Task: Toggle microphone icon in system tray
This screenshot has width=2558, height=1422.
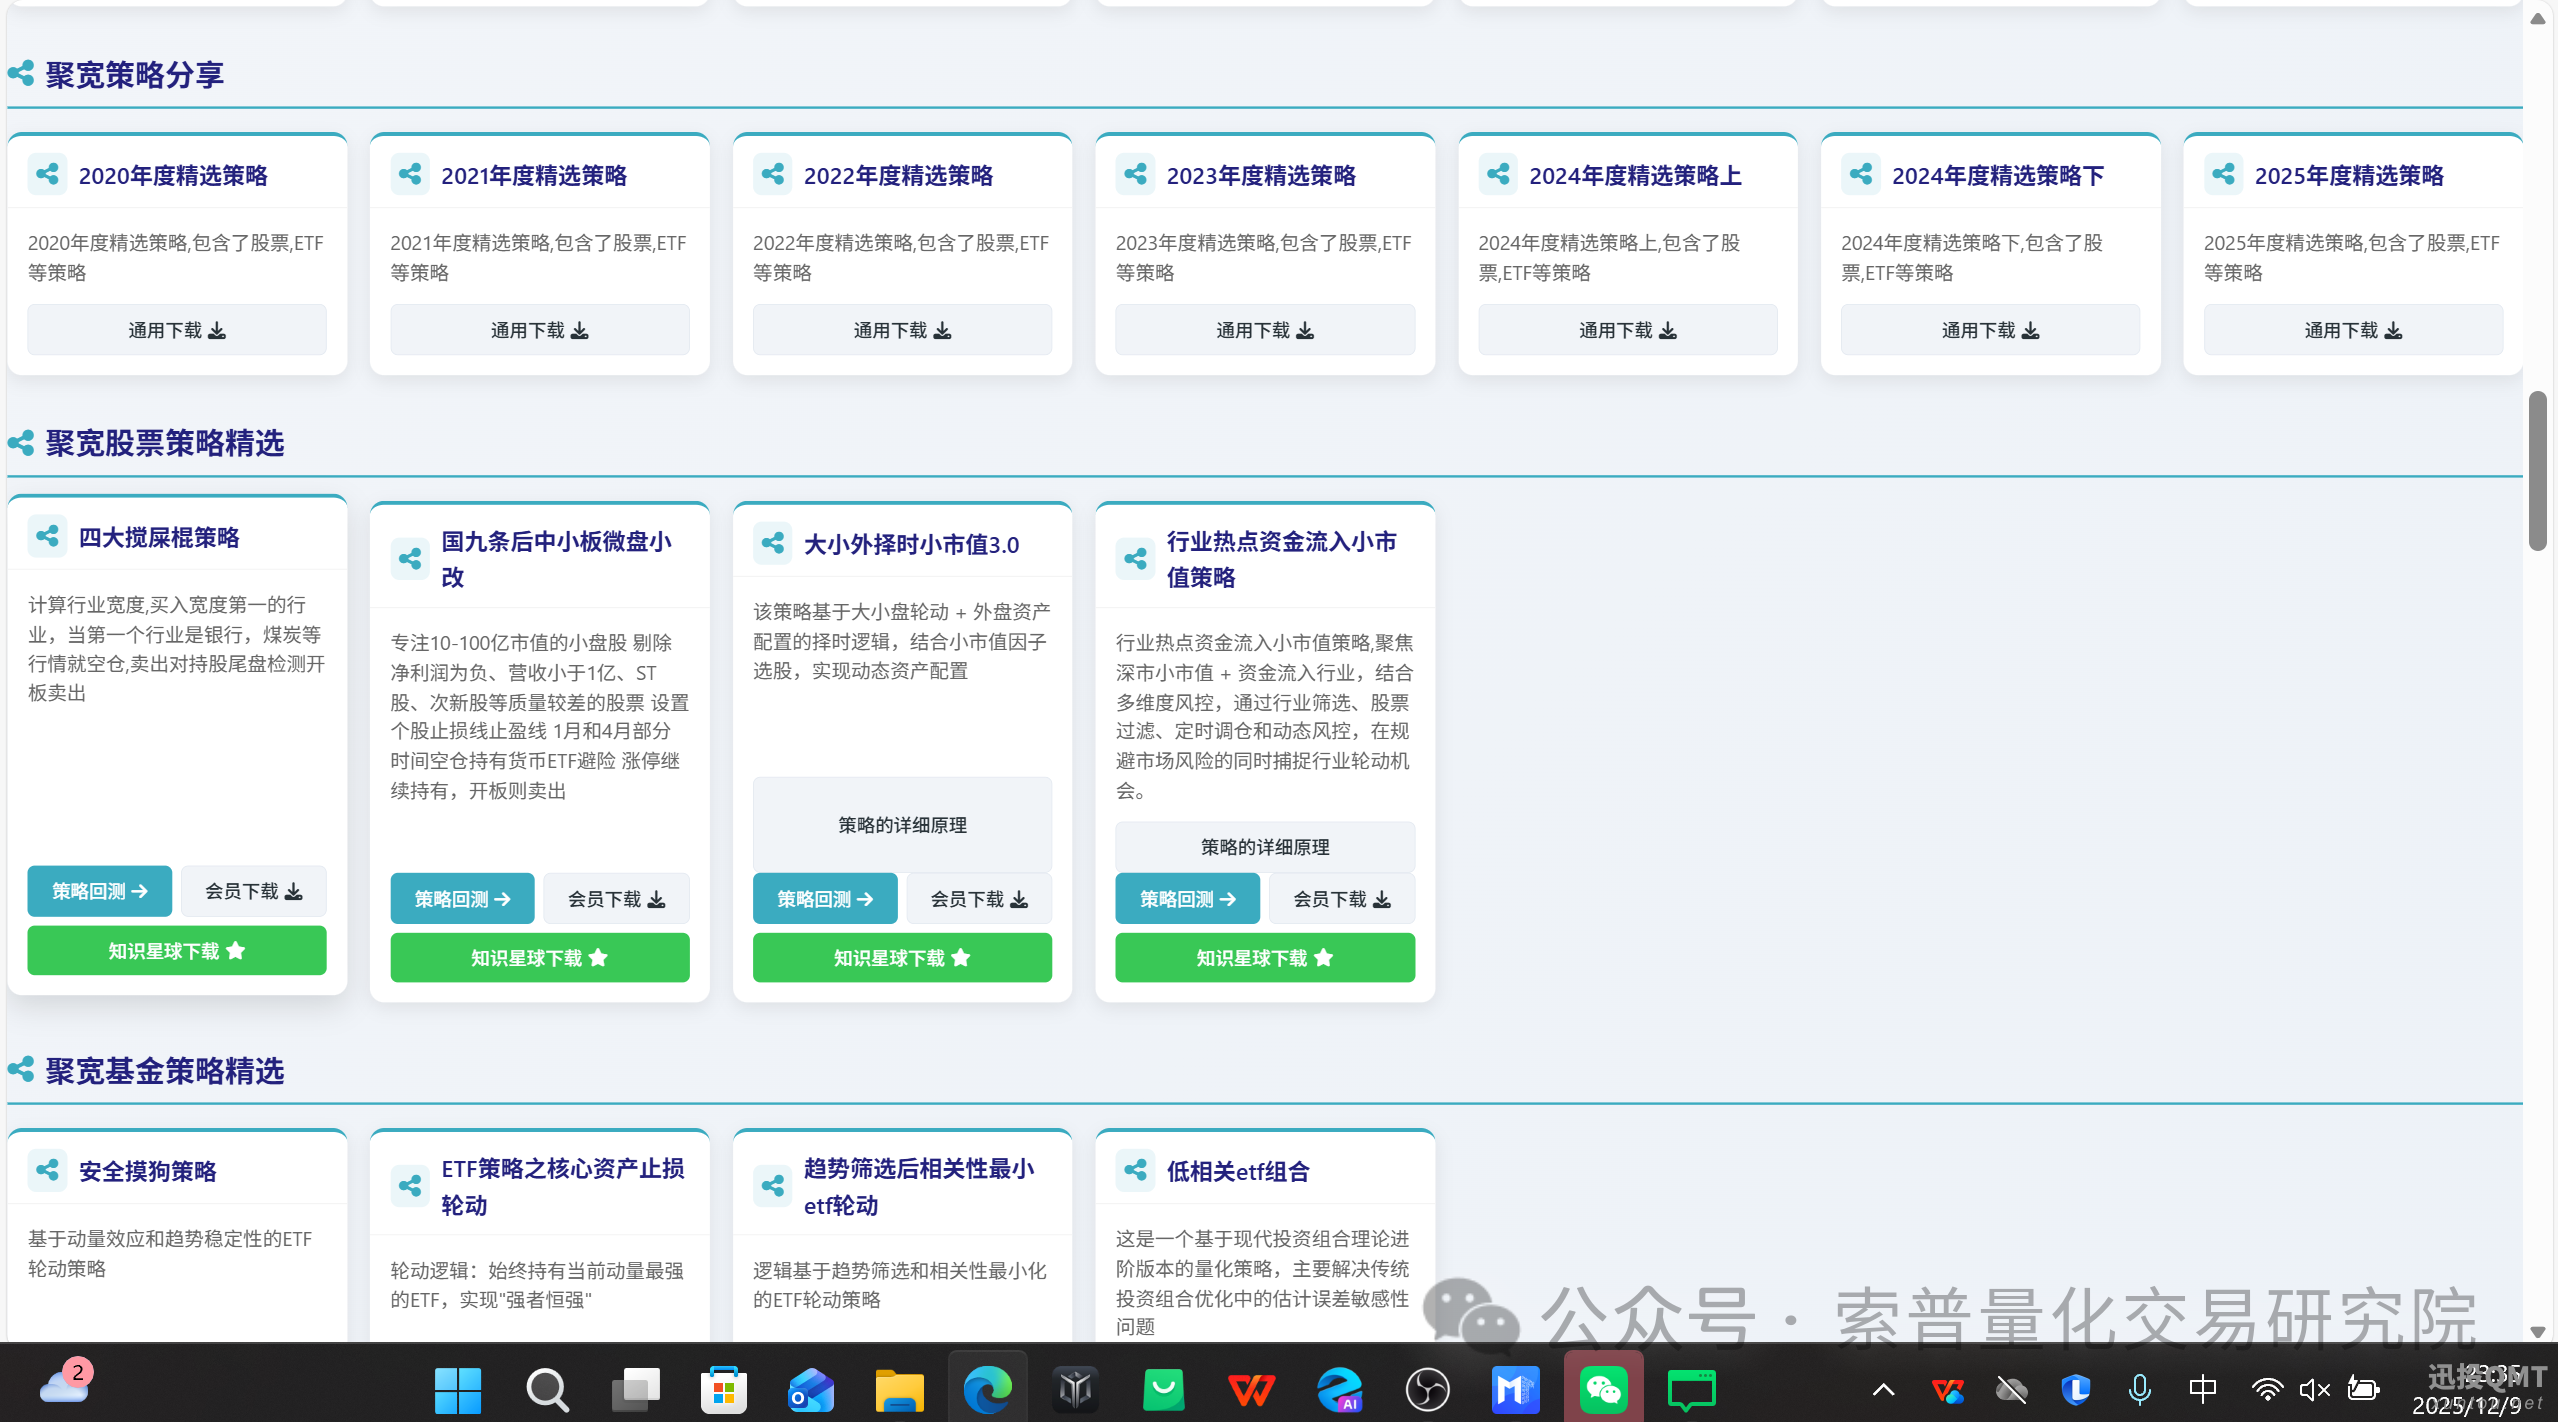Action: [x=2139, y=1389]
